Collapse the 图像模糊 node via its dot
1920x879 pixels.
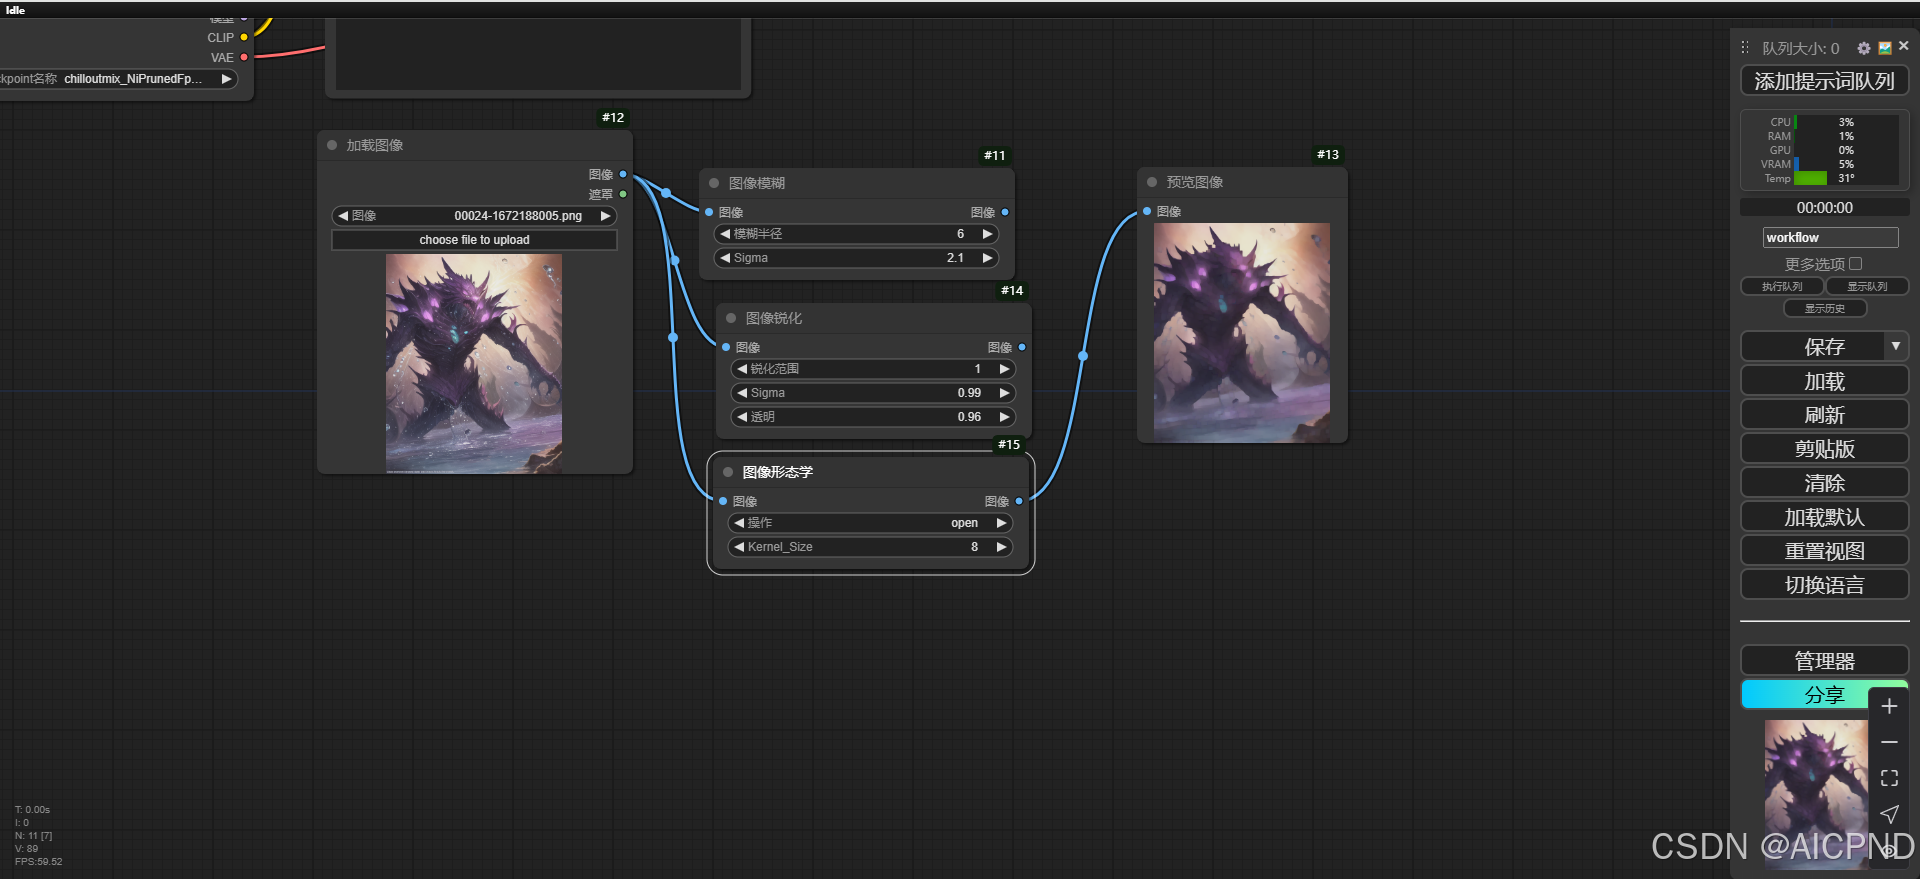714,183
